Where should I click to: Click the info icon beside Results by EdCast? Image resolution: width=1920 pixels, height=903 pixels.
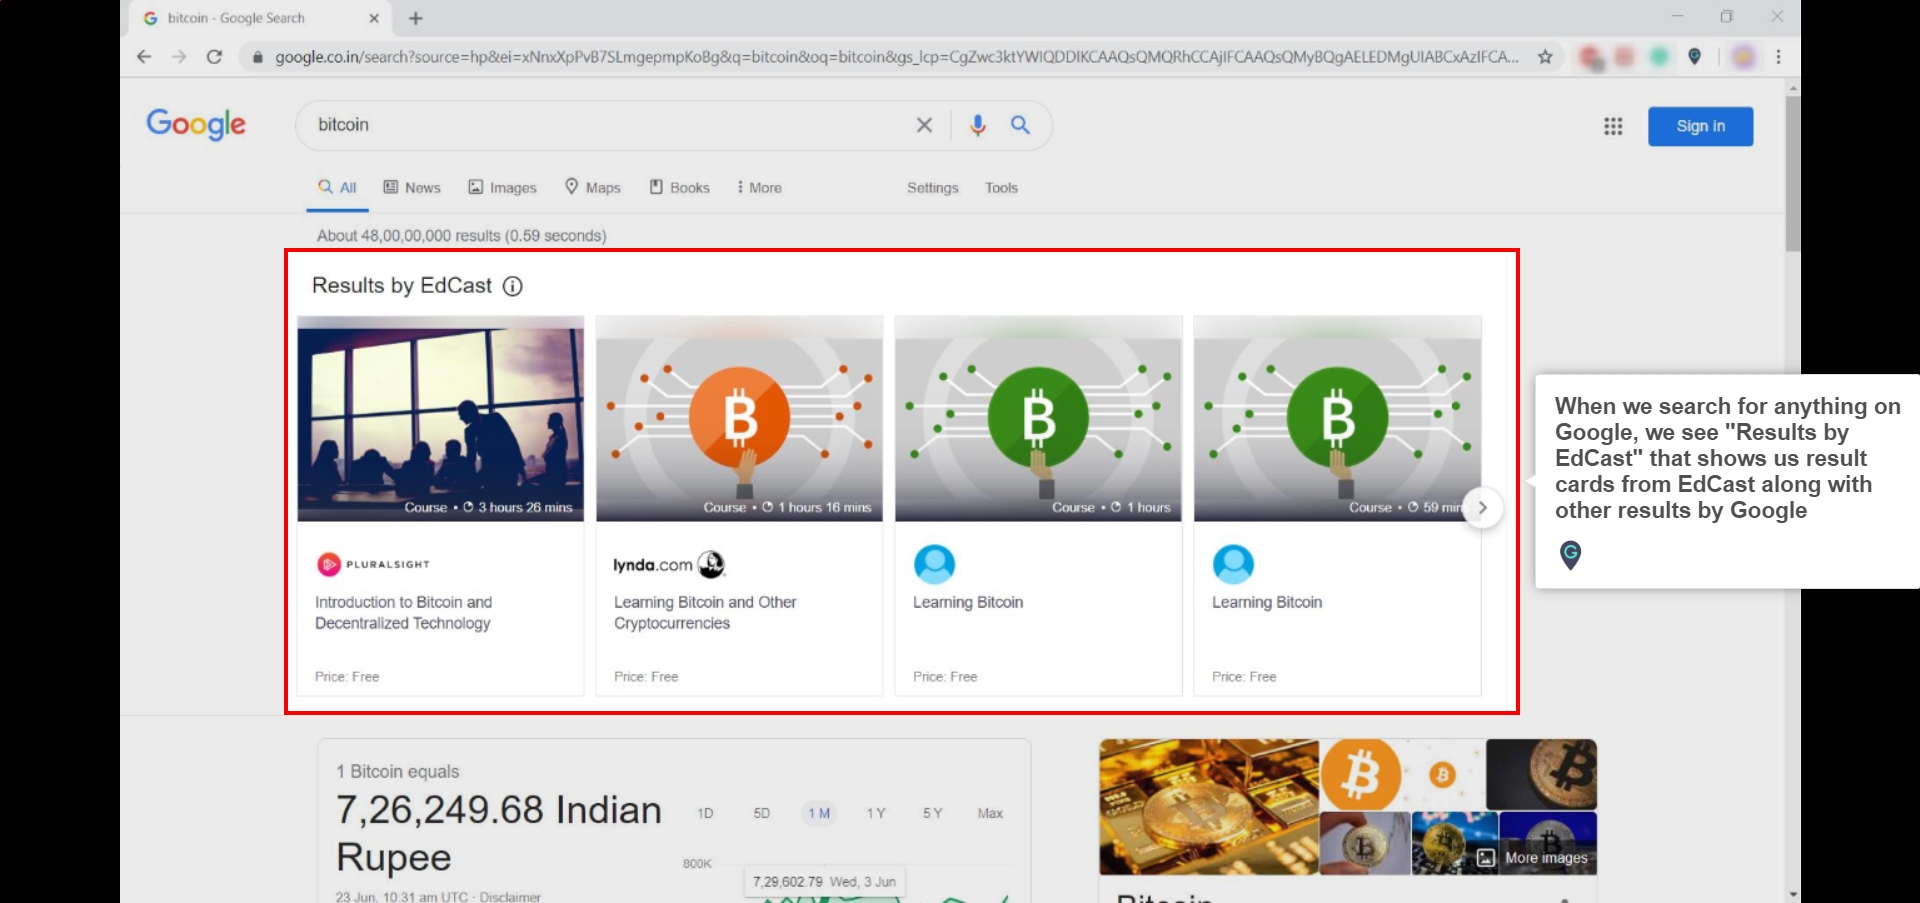tap(512, 286)
